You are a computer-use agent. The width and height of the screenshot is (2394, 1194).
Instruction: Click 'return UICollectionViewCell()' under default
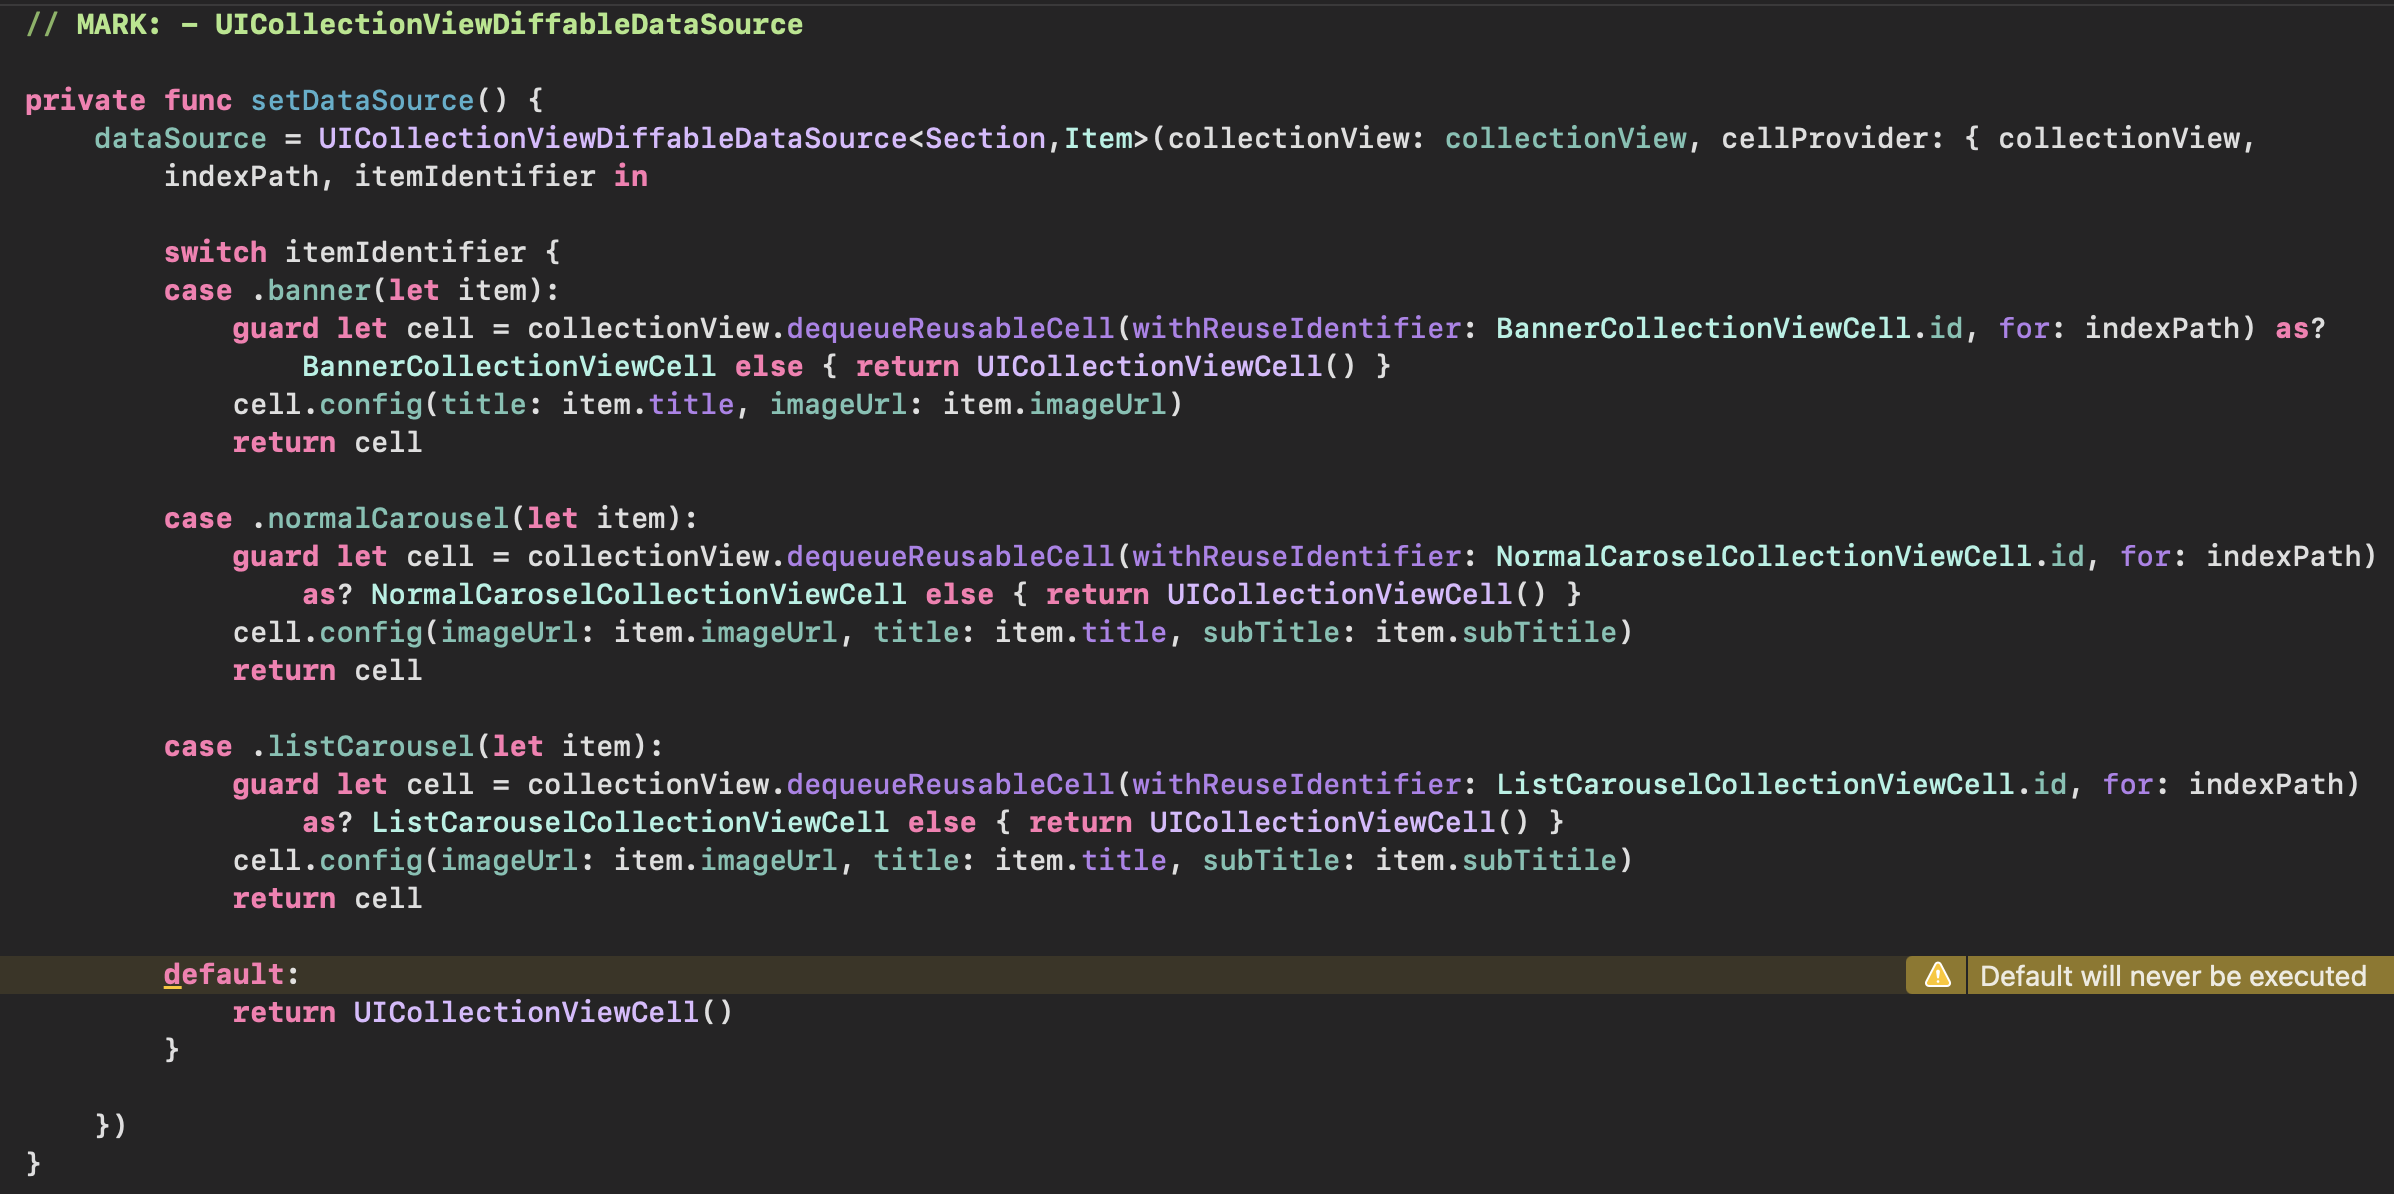[x=482, y=1012]
